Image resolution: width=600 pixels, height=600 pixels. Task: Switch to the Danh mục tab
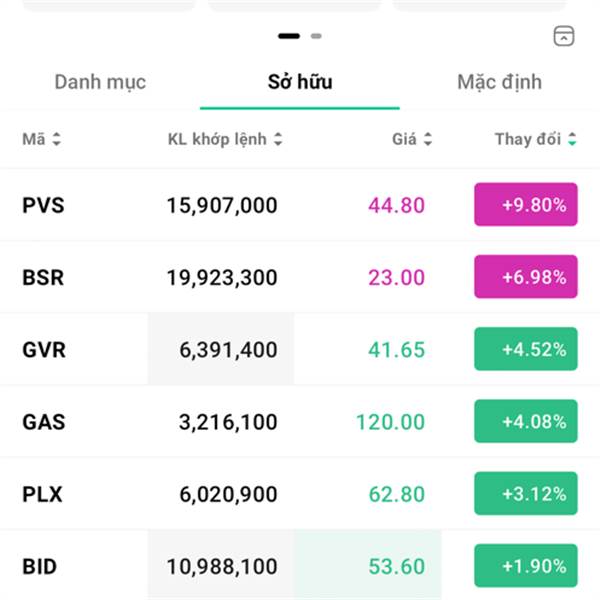[100, 82]
